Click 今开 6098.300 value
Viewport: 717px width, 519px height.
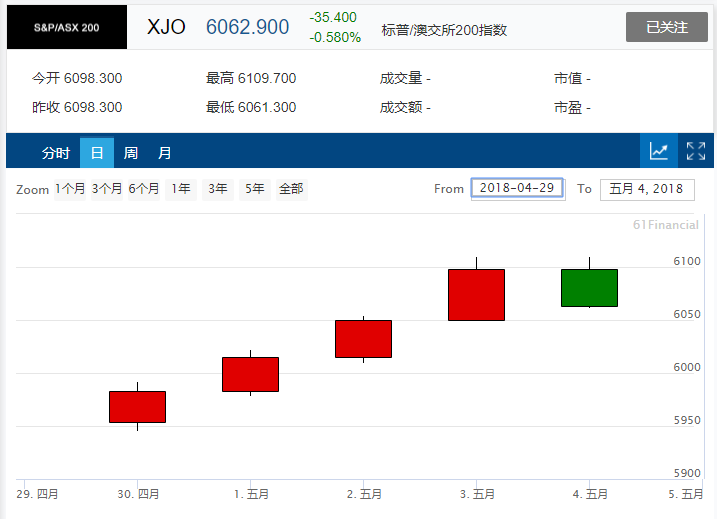click(x=77, y=78)
